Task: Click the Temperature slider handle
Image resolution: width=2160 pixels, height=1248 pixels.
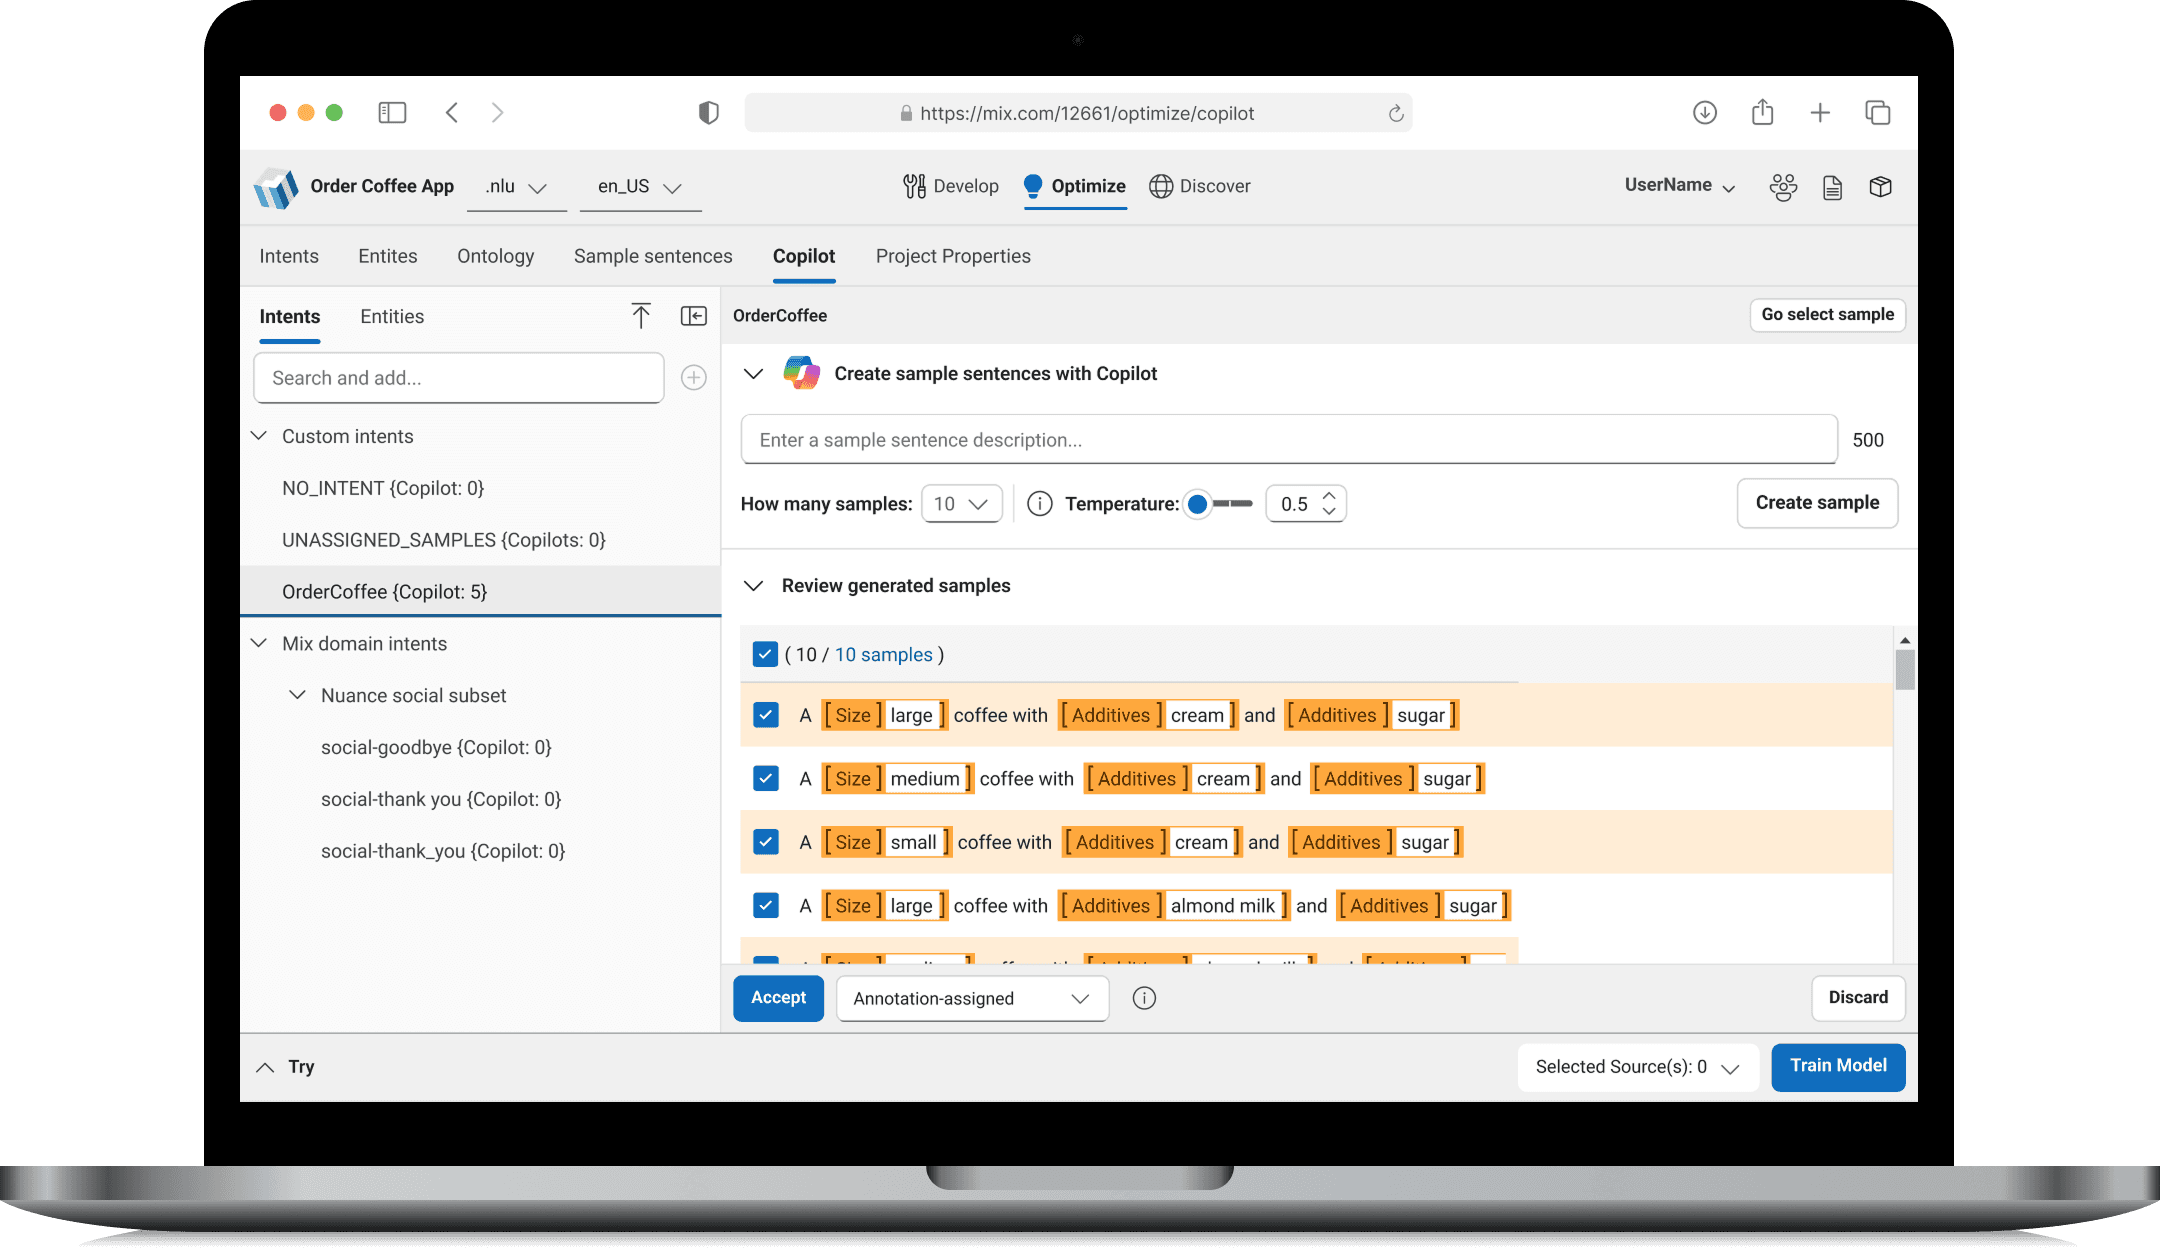Action: click(1197, 504)
